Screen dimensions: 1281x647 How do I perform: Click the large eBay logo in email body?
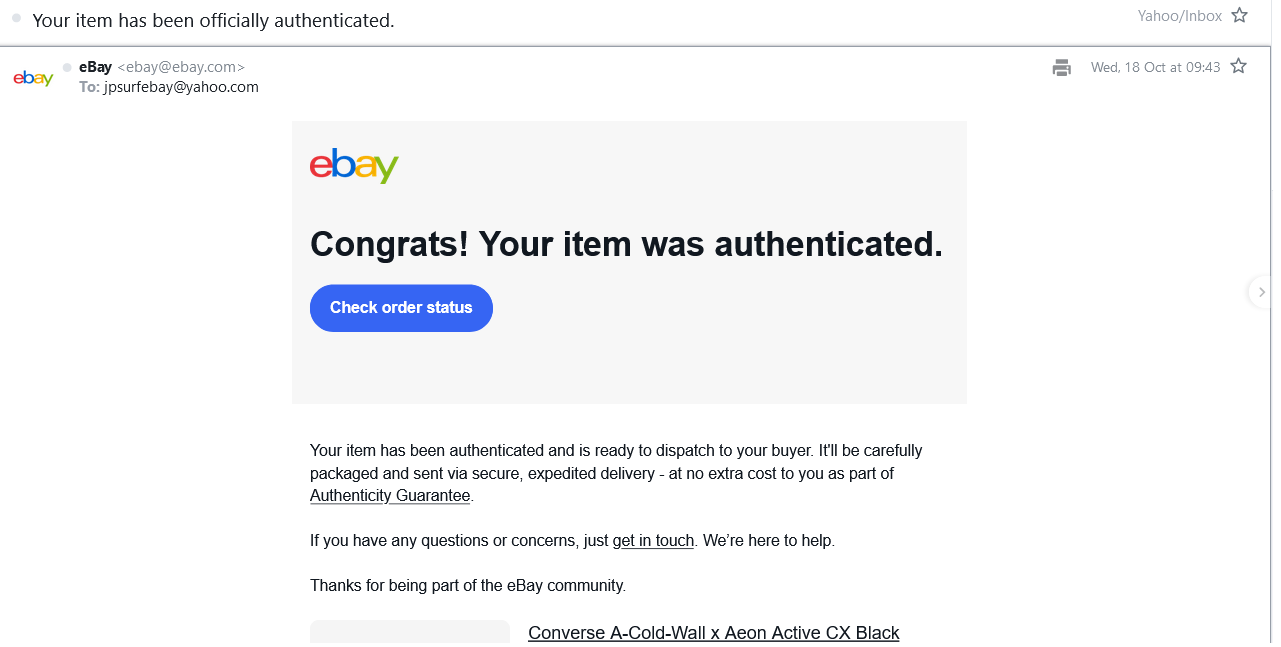(x=354, y=166)
